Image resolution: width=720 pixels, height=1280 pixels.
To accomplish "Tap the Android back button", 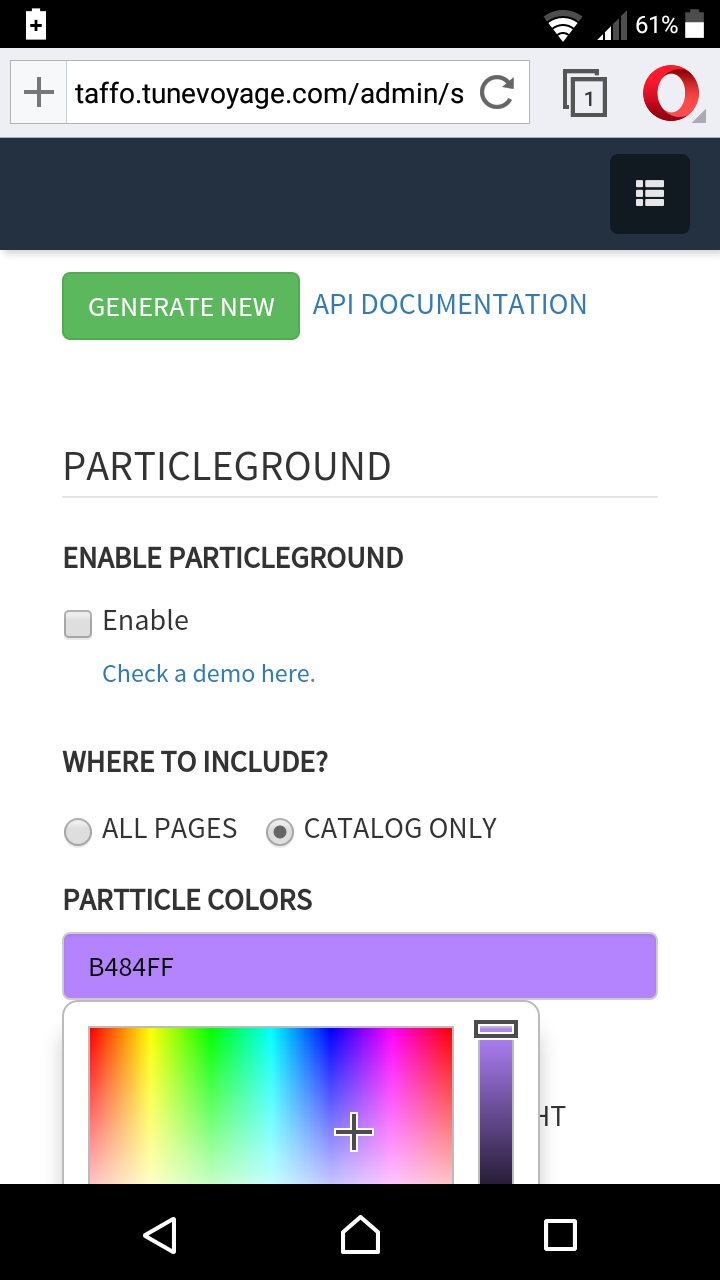I will click(160, 1234).
